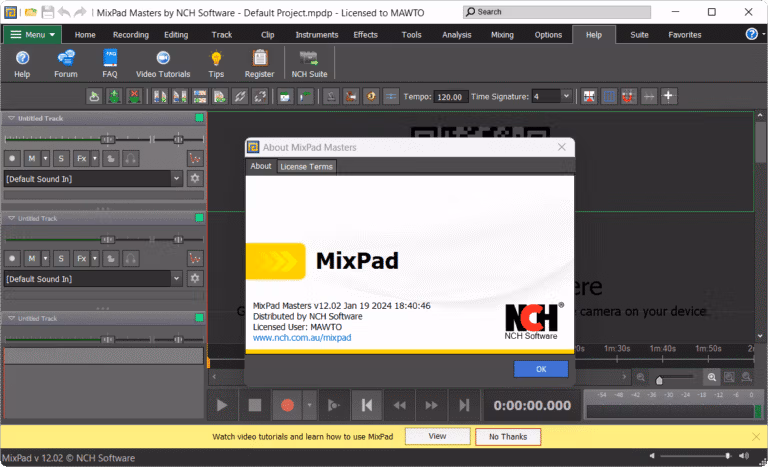Toggle headphone monitoring on second track
The width and height of the screenshot is (768, 467).
point(131,258)
